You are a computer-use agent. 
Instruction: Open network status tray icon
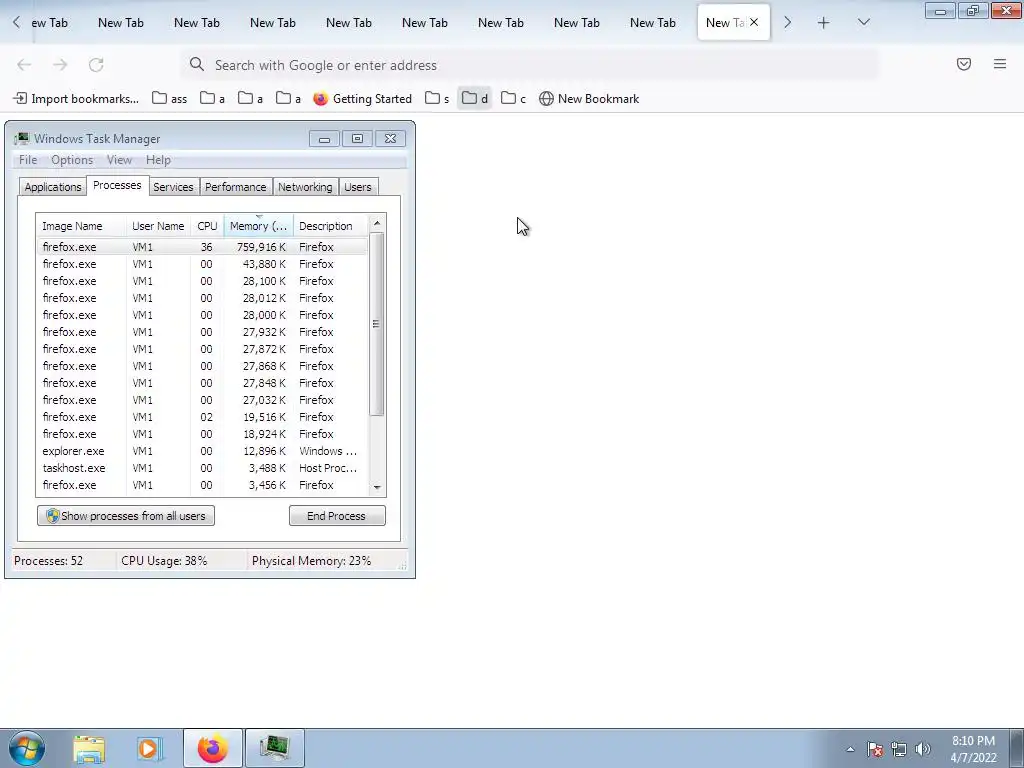pos(899,749)
